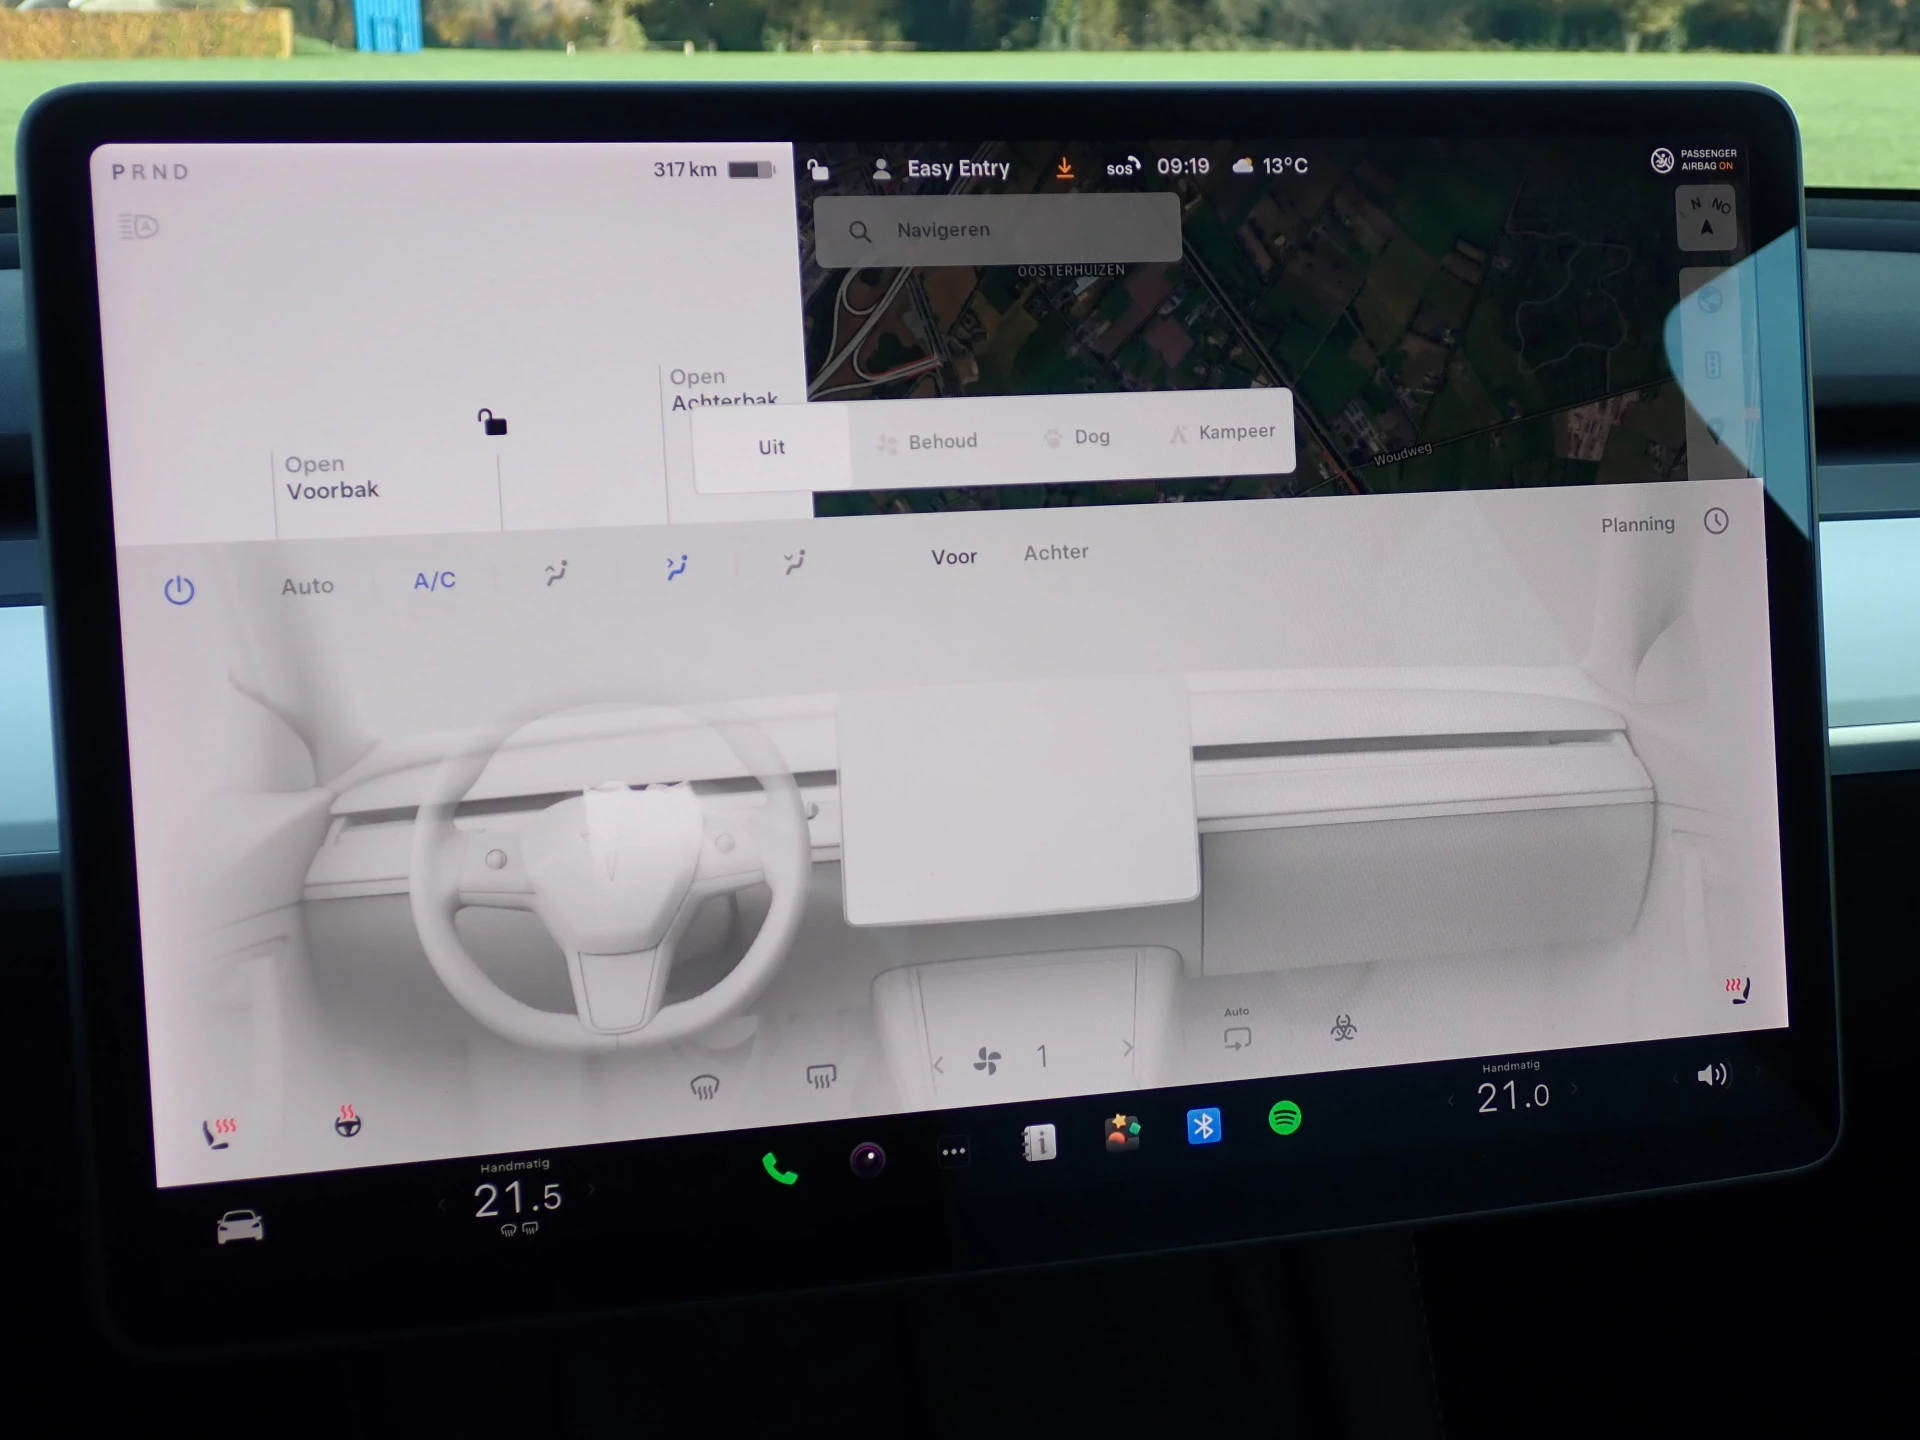Screen dimensions: 1920x1440
Task: Open the Spotify app
Action: tap(1284, 1117)
